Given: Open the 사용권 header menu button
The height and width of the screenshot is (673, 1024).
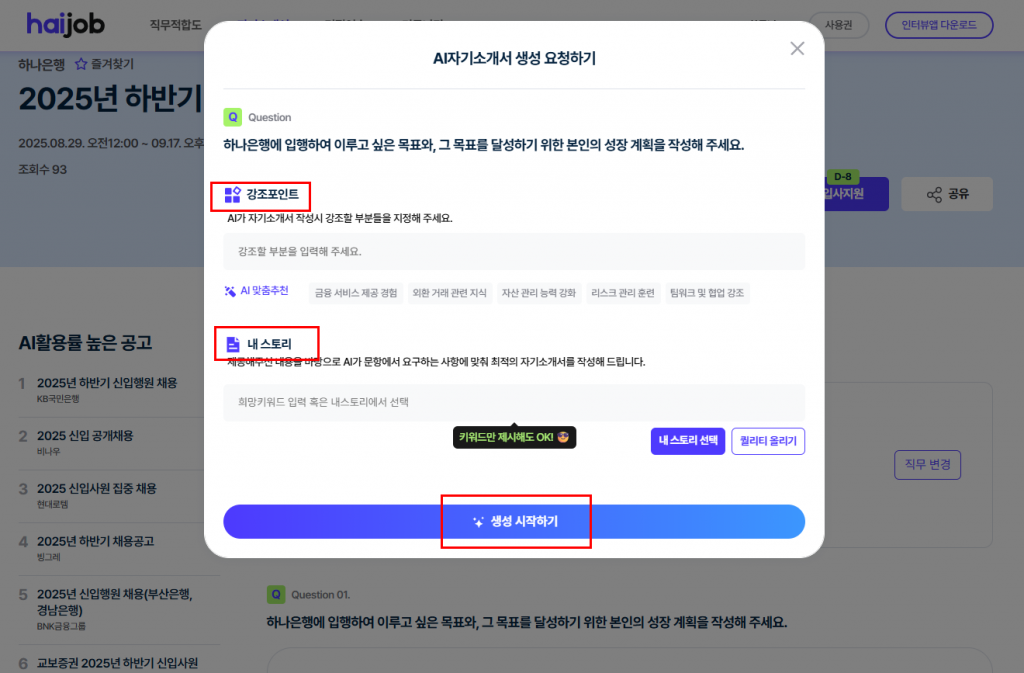Looking at the screenshot, I should (839, 25).
